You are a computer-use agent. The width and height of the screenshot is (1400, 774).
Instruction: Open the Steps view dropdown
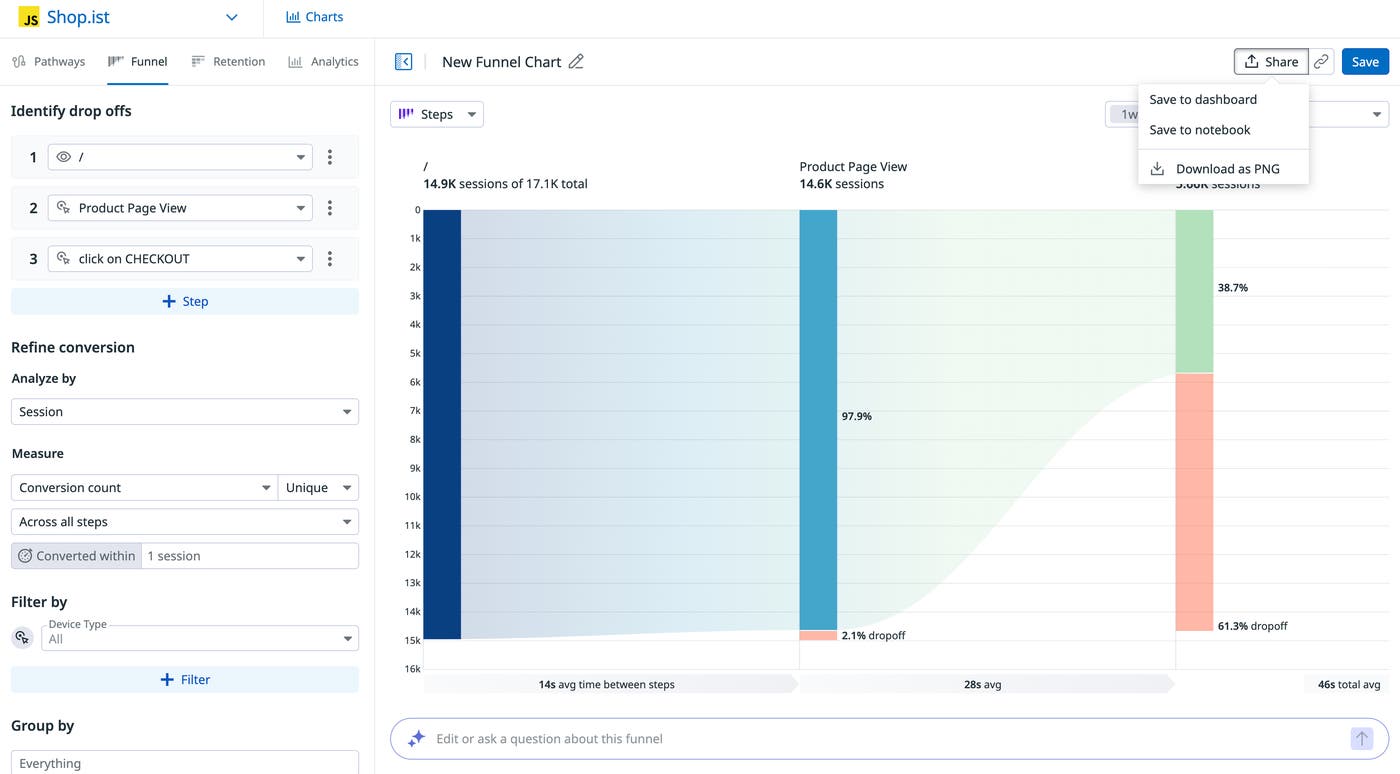point(437,114)
